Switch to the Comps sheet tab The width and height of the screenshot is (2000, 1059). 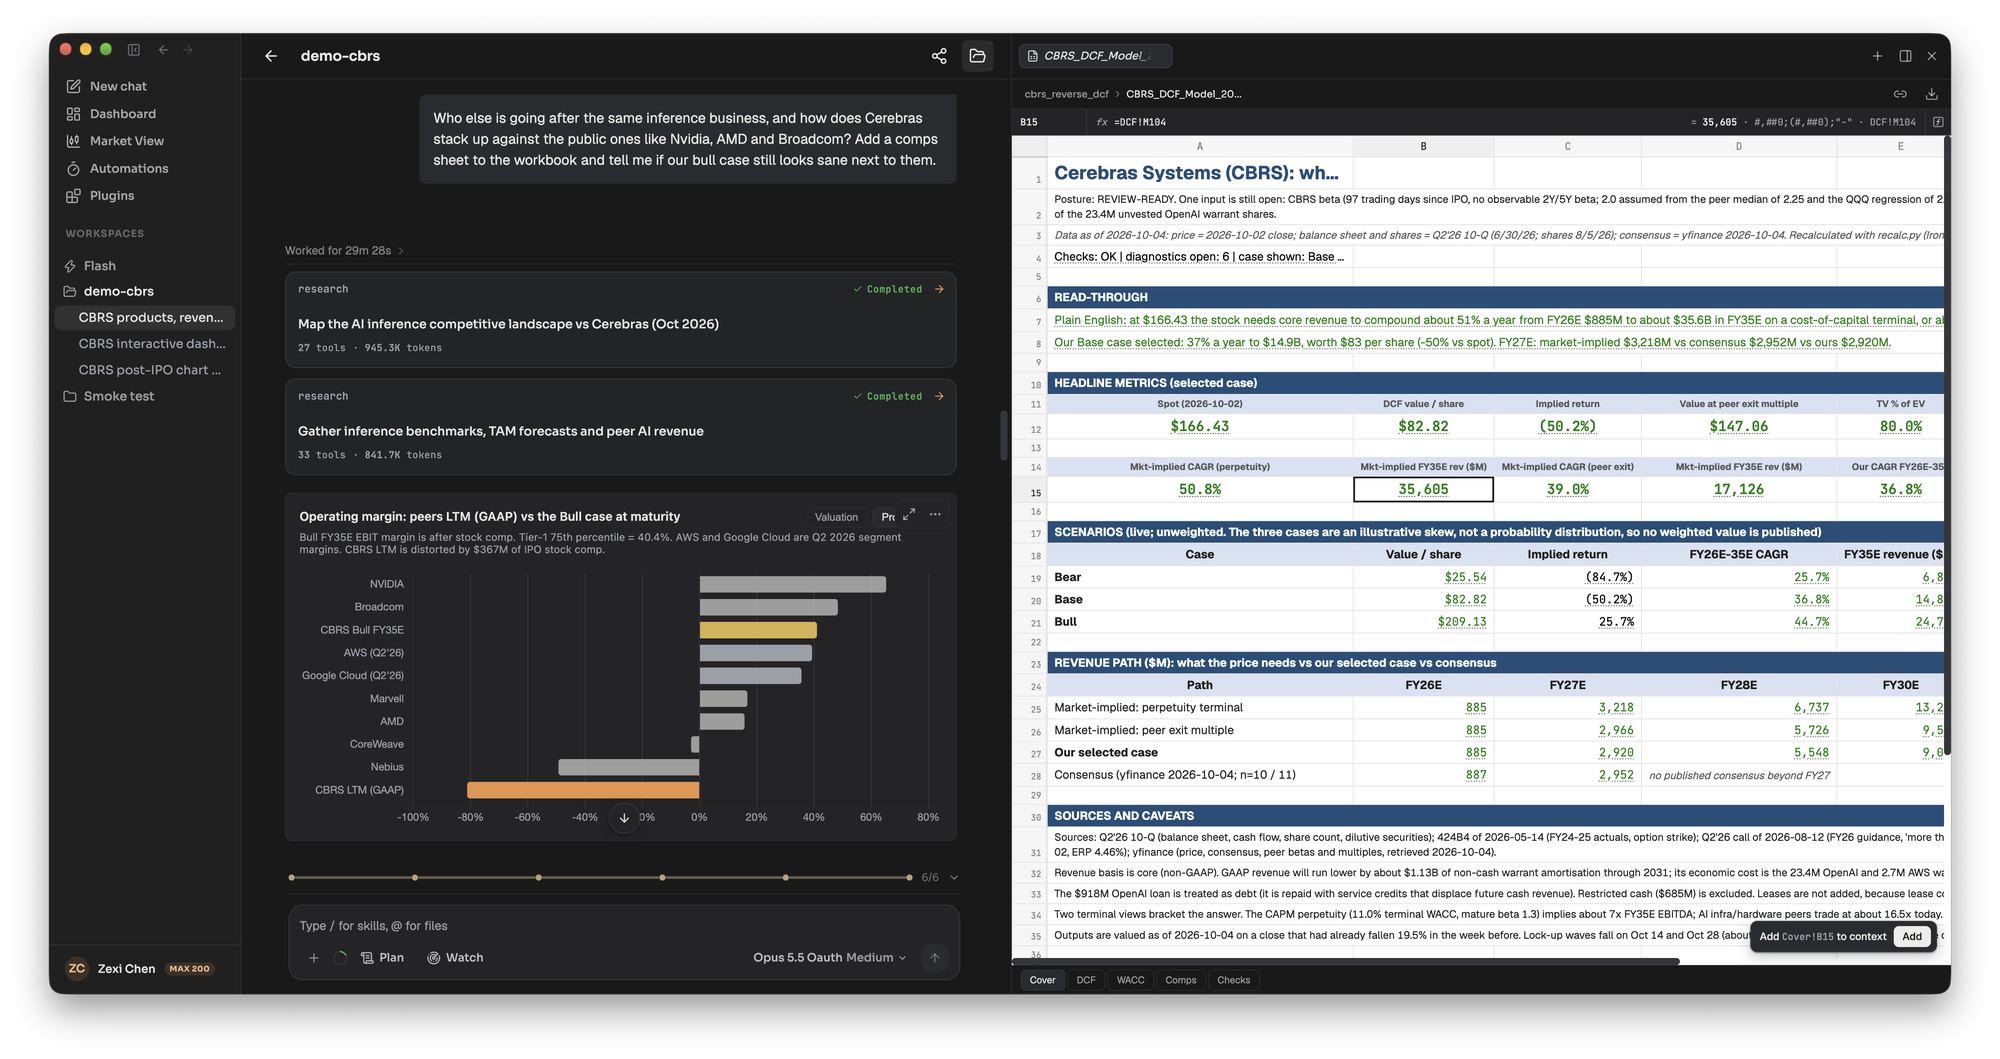click(1180, 980)
